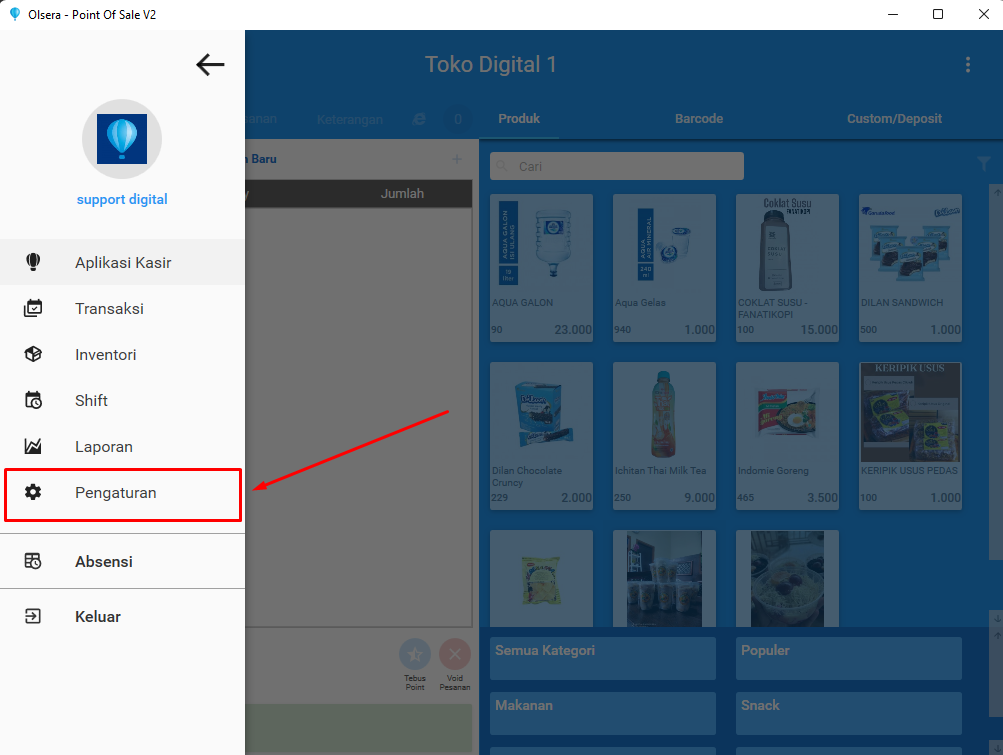This screenshot has width=1003, height=755.
Task: Close the side menu with the back arrow
Action: (210, 65)
